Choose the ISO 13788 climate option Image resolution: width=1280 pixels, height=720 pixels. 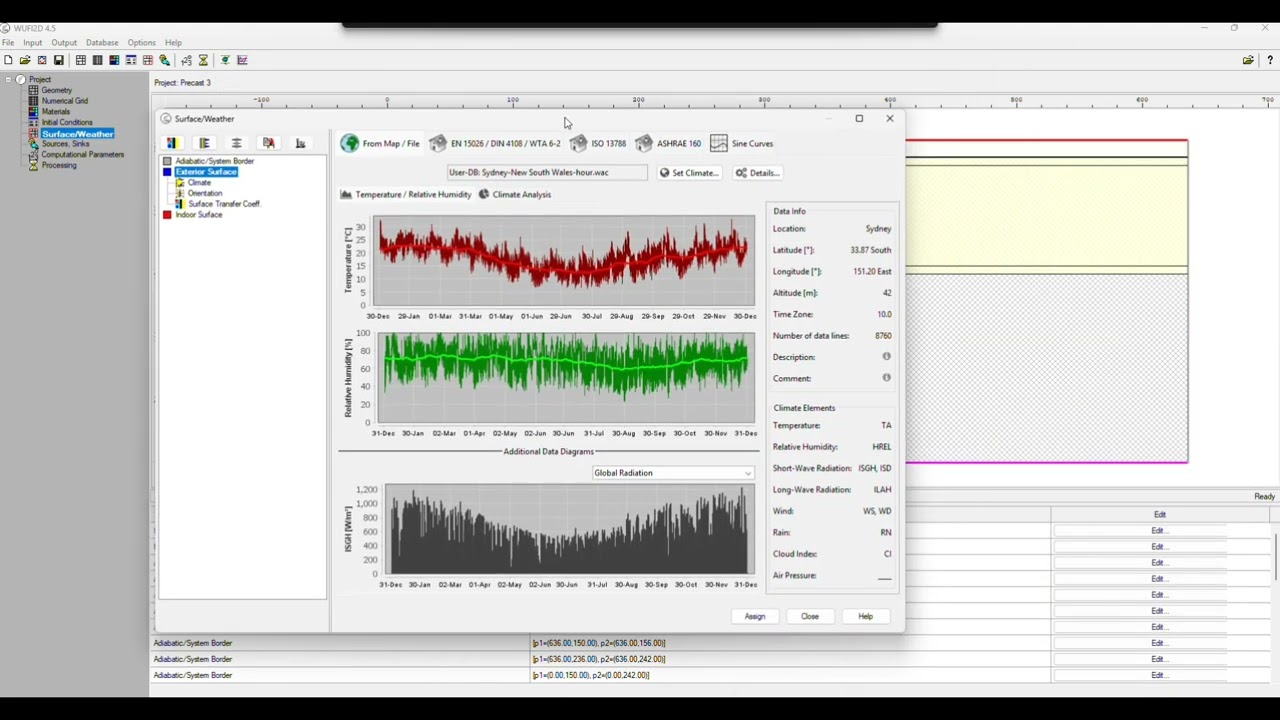598,143
